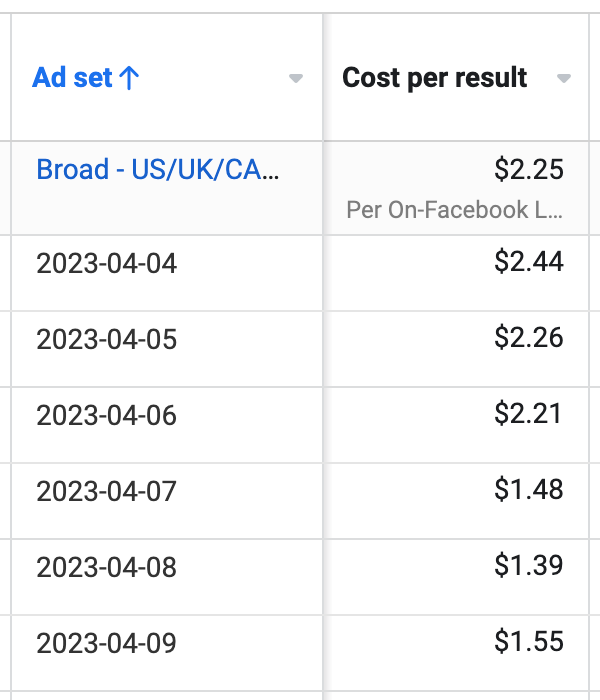The image size is (600, 700).
Task: Open the Broad - US/UK/CA ad set link
Action: (158, 169)
